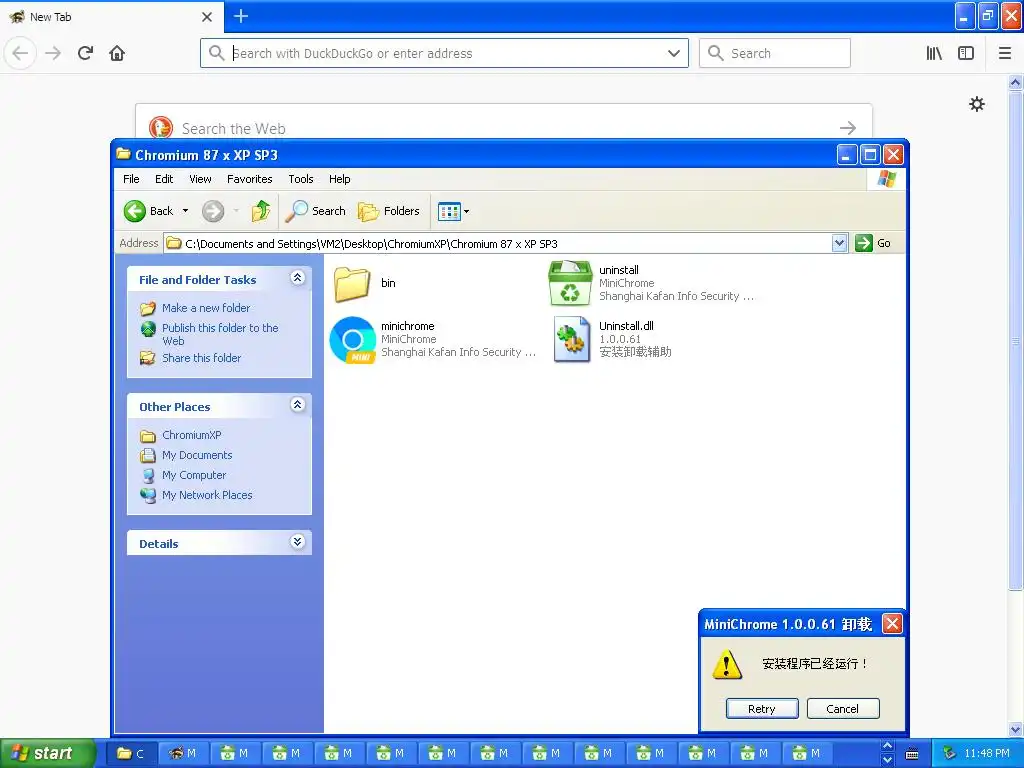This screenshot has height=768, width=1024.
Task: Open the Views dropdown button
Action: click(x=453, y=211)
